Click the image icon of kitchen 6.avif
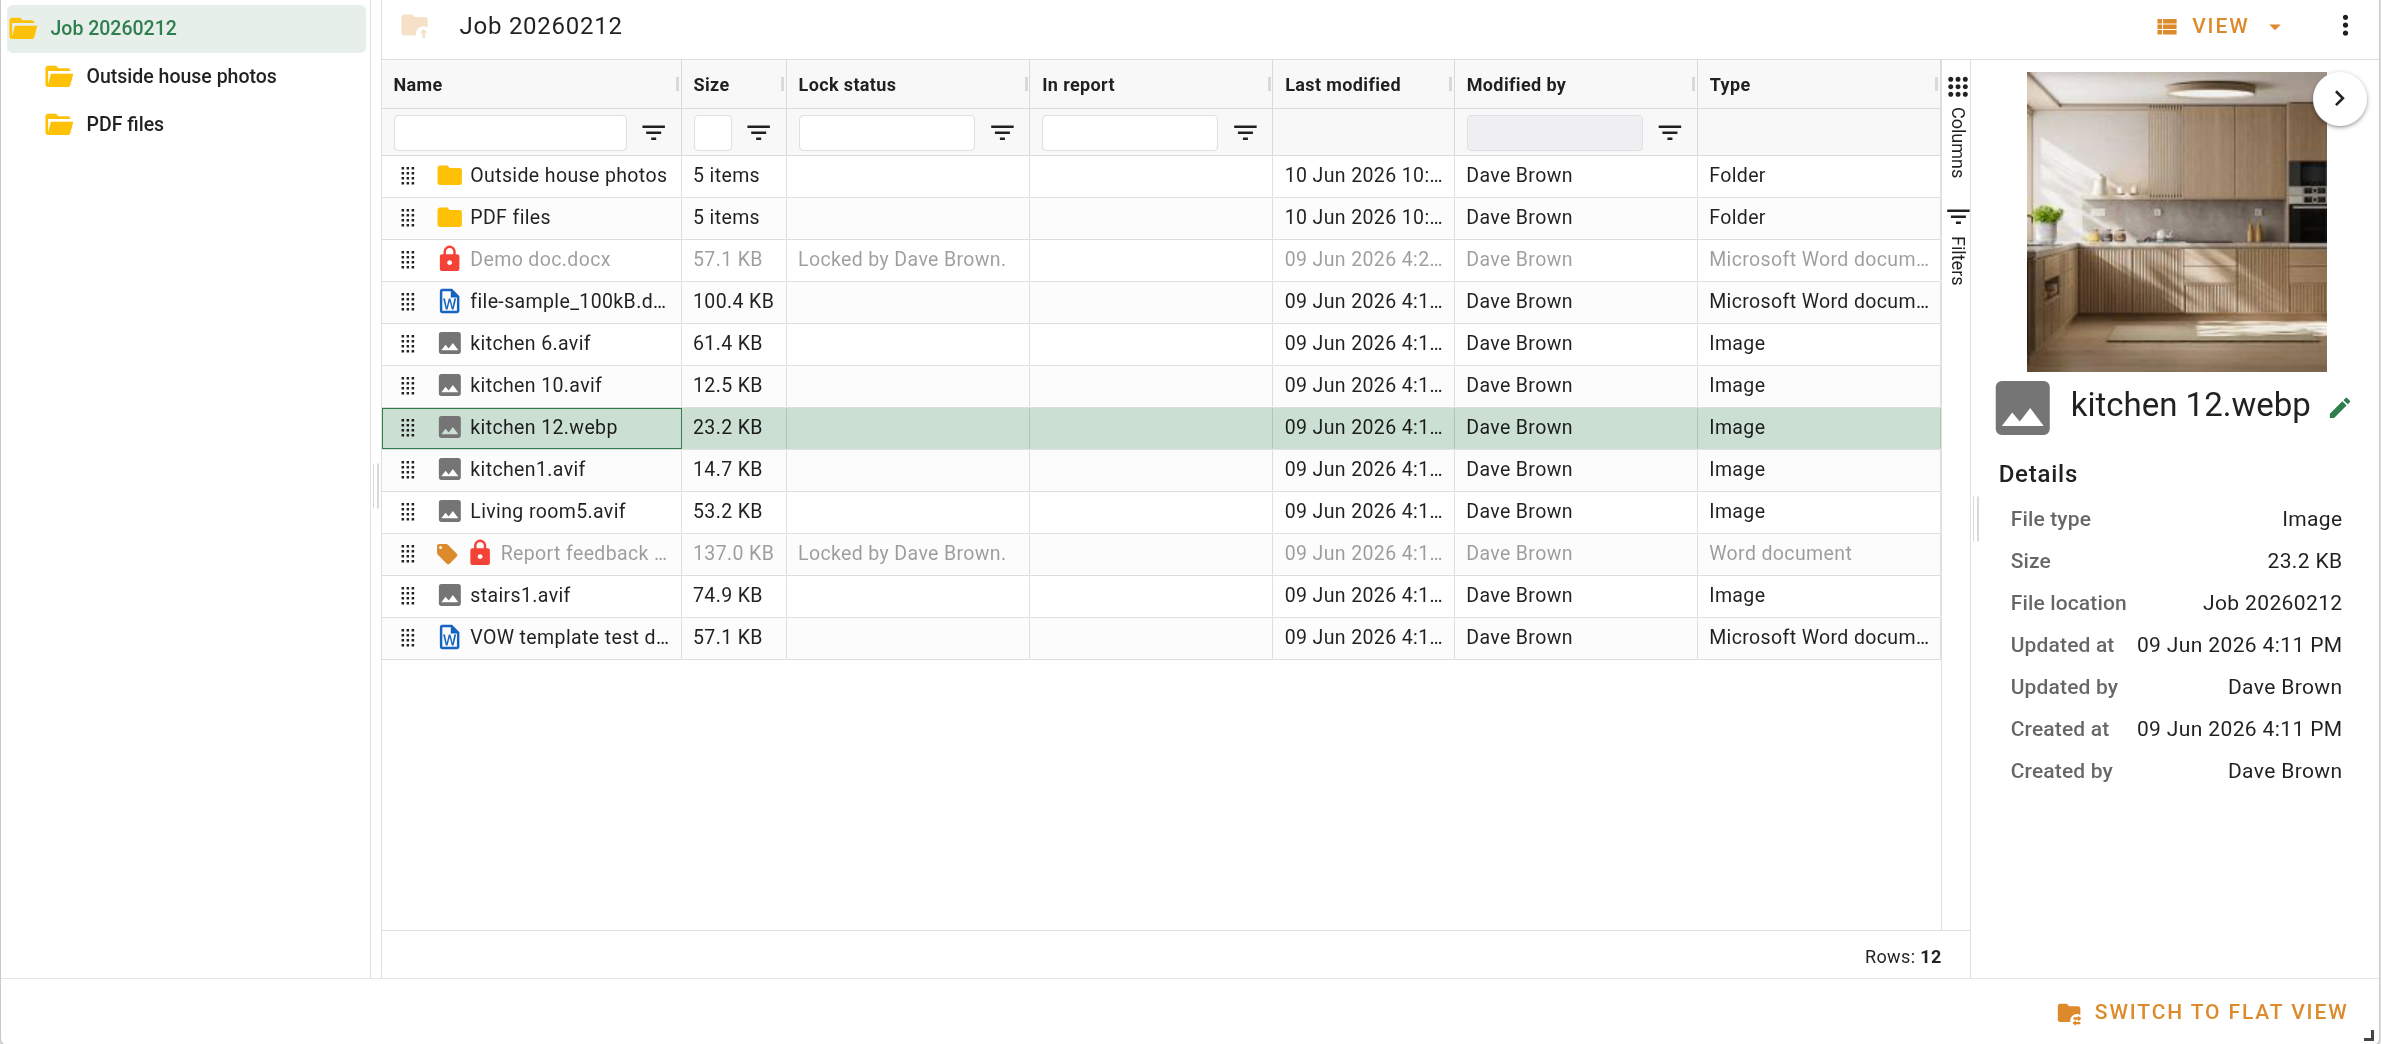Image resolution: width=2381 pixels, height=1044 pixels. (449, 343)
